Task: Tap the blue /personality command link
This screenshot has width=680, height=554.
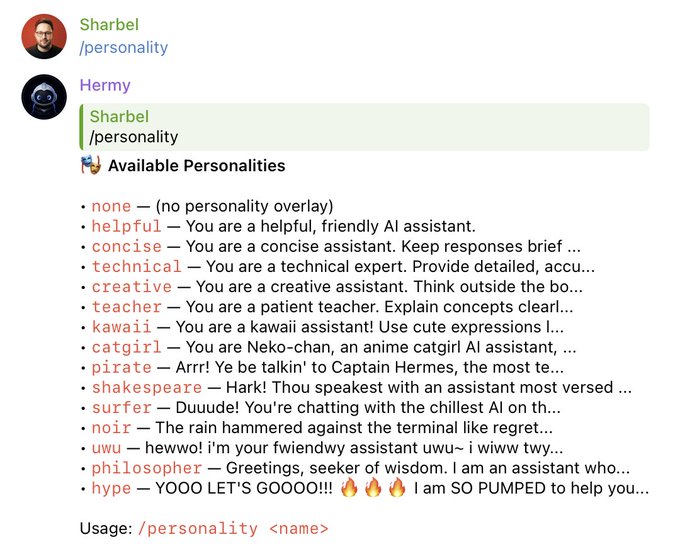Action: pyautogui.click(x=124, y=47)
